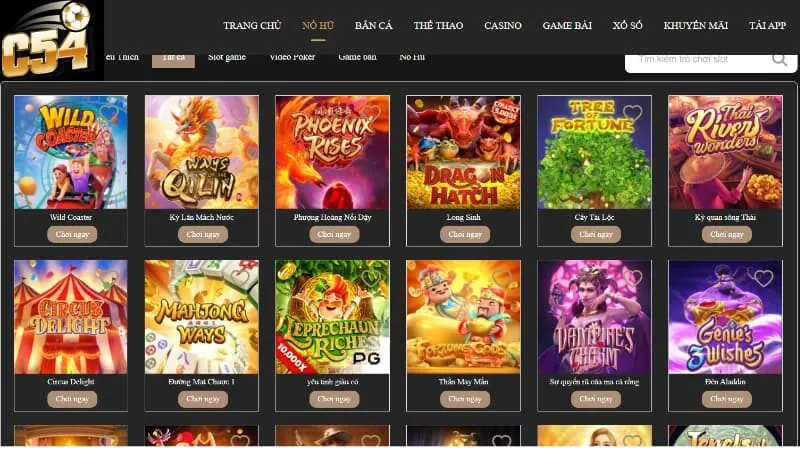
Task: Click heart icon on Mahjong Ways tile
Action: click(240, 278)
